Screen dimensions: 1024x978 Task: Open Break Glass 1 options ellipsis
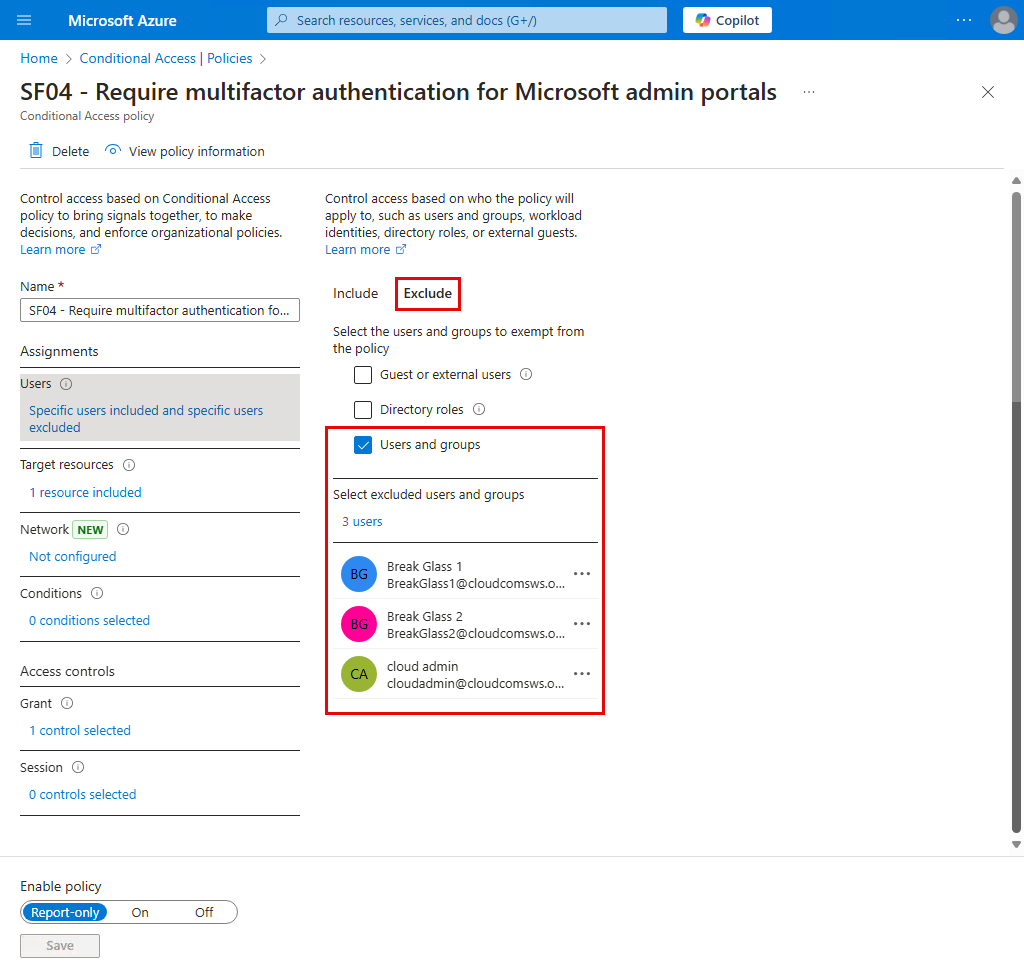pyautogui.click(x=582, y=574)
